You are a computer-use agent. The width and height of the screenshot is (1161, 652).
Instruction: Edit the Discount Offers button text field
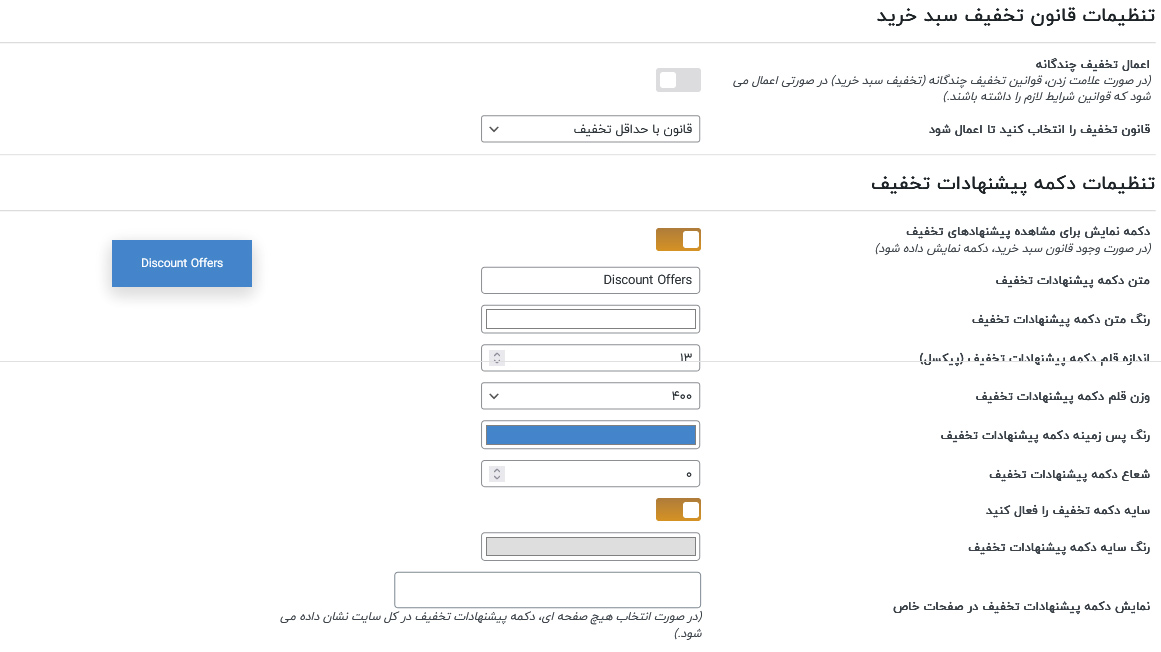point(590,280)
